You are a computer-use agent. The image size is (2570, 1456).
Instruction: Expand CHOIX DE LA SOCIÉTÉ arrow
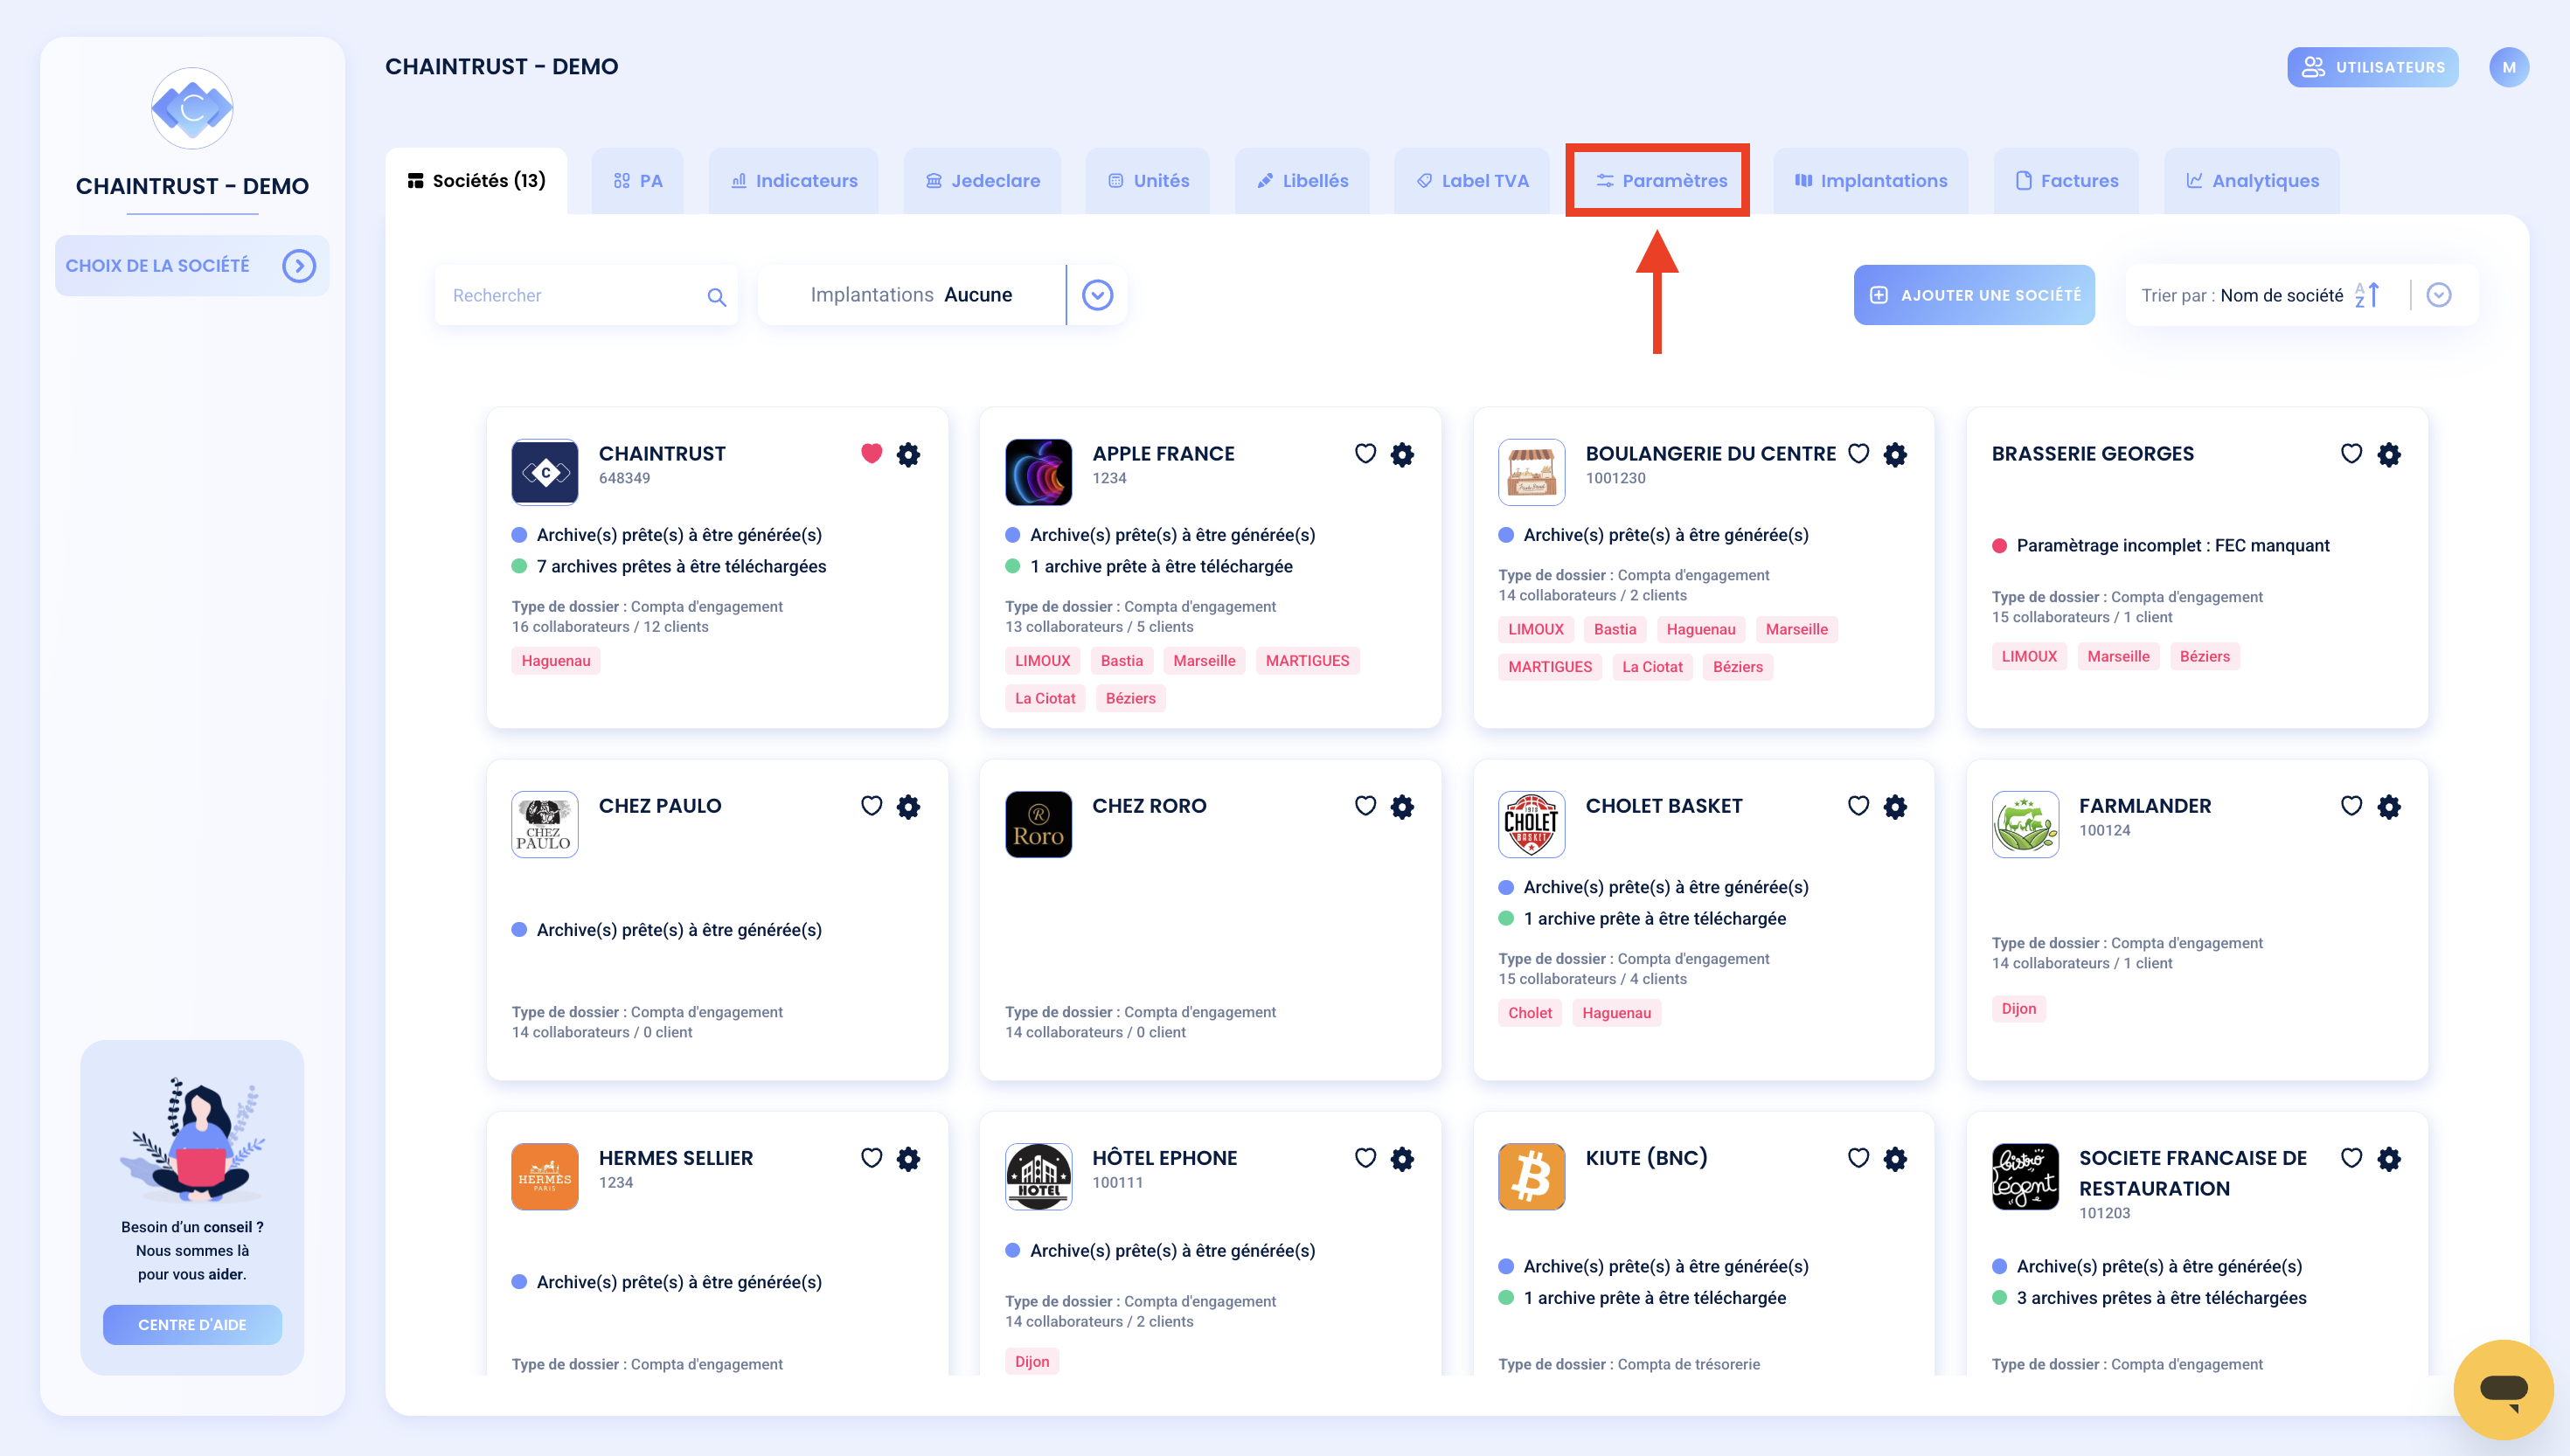pyautogui.click(x=298, y=266)
